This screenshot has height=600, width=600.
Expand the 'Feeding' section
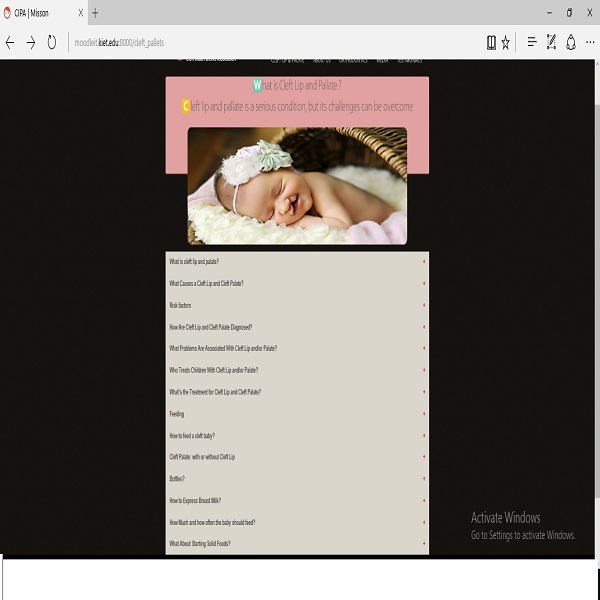pos(297,414)
